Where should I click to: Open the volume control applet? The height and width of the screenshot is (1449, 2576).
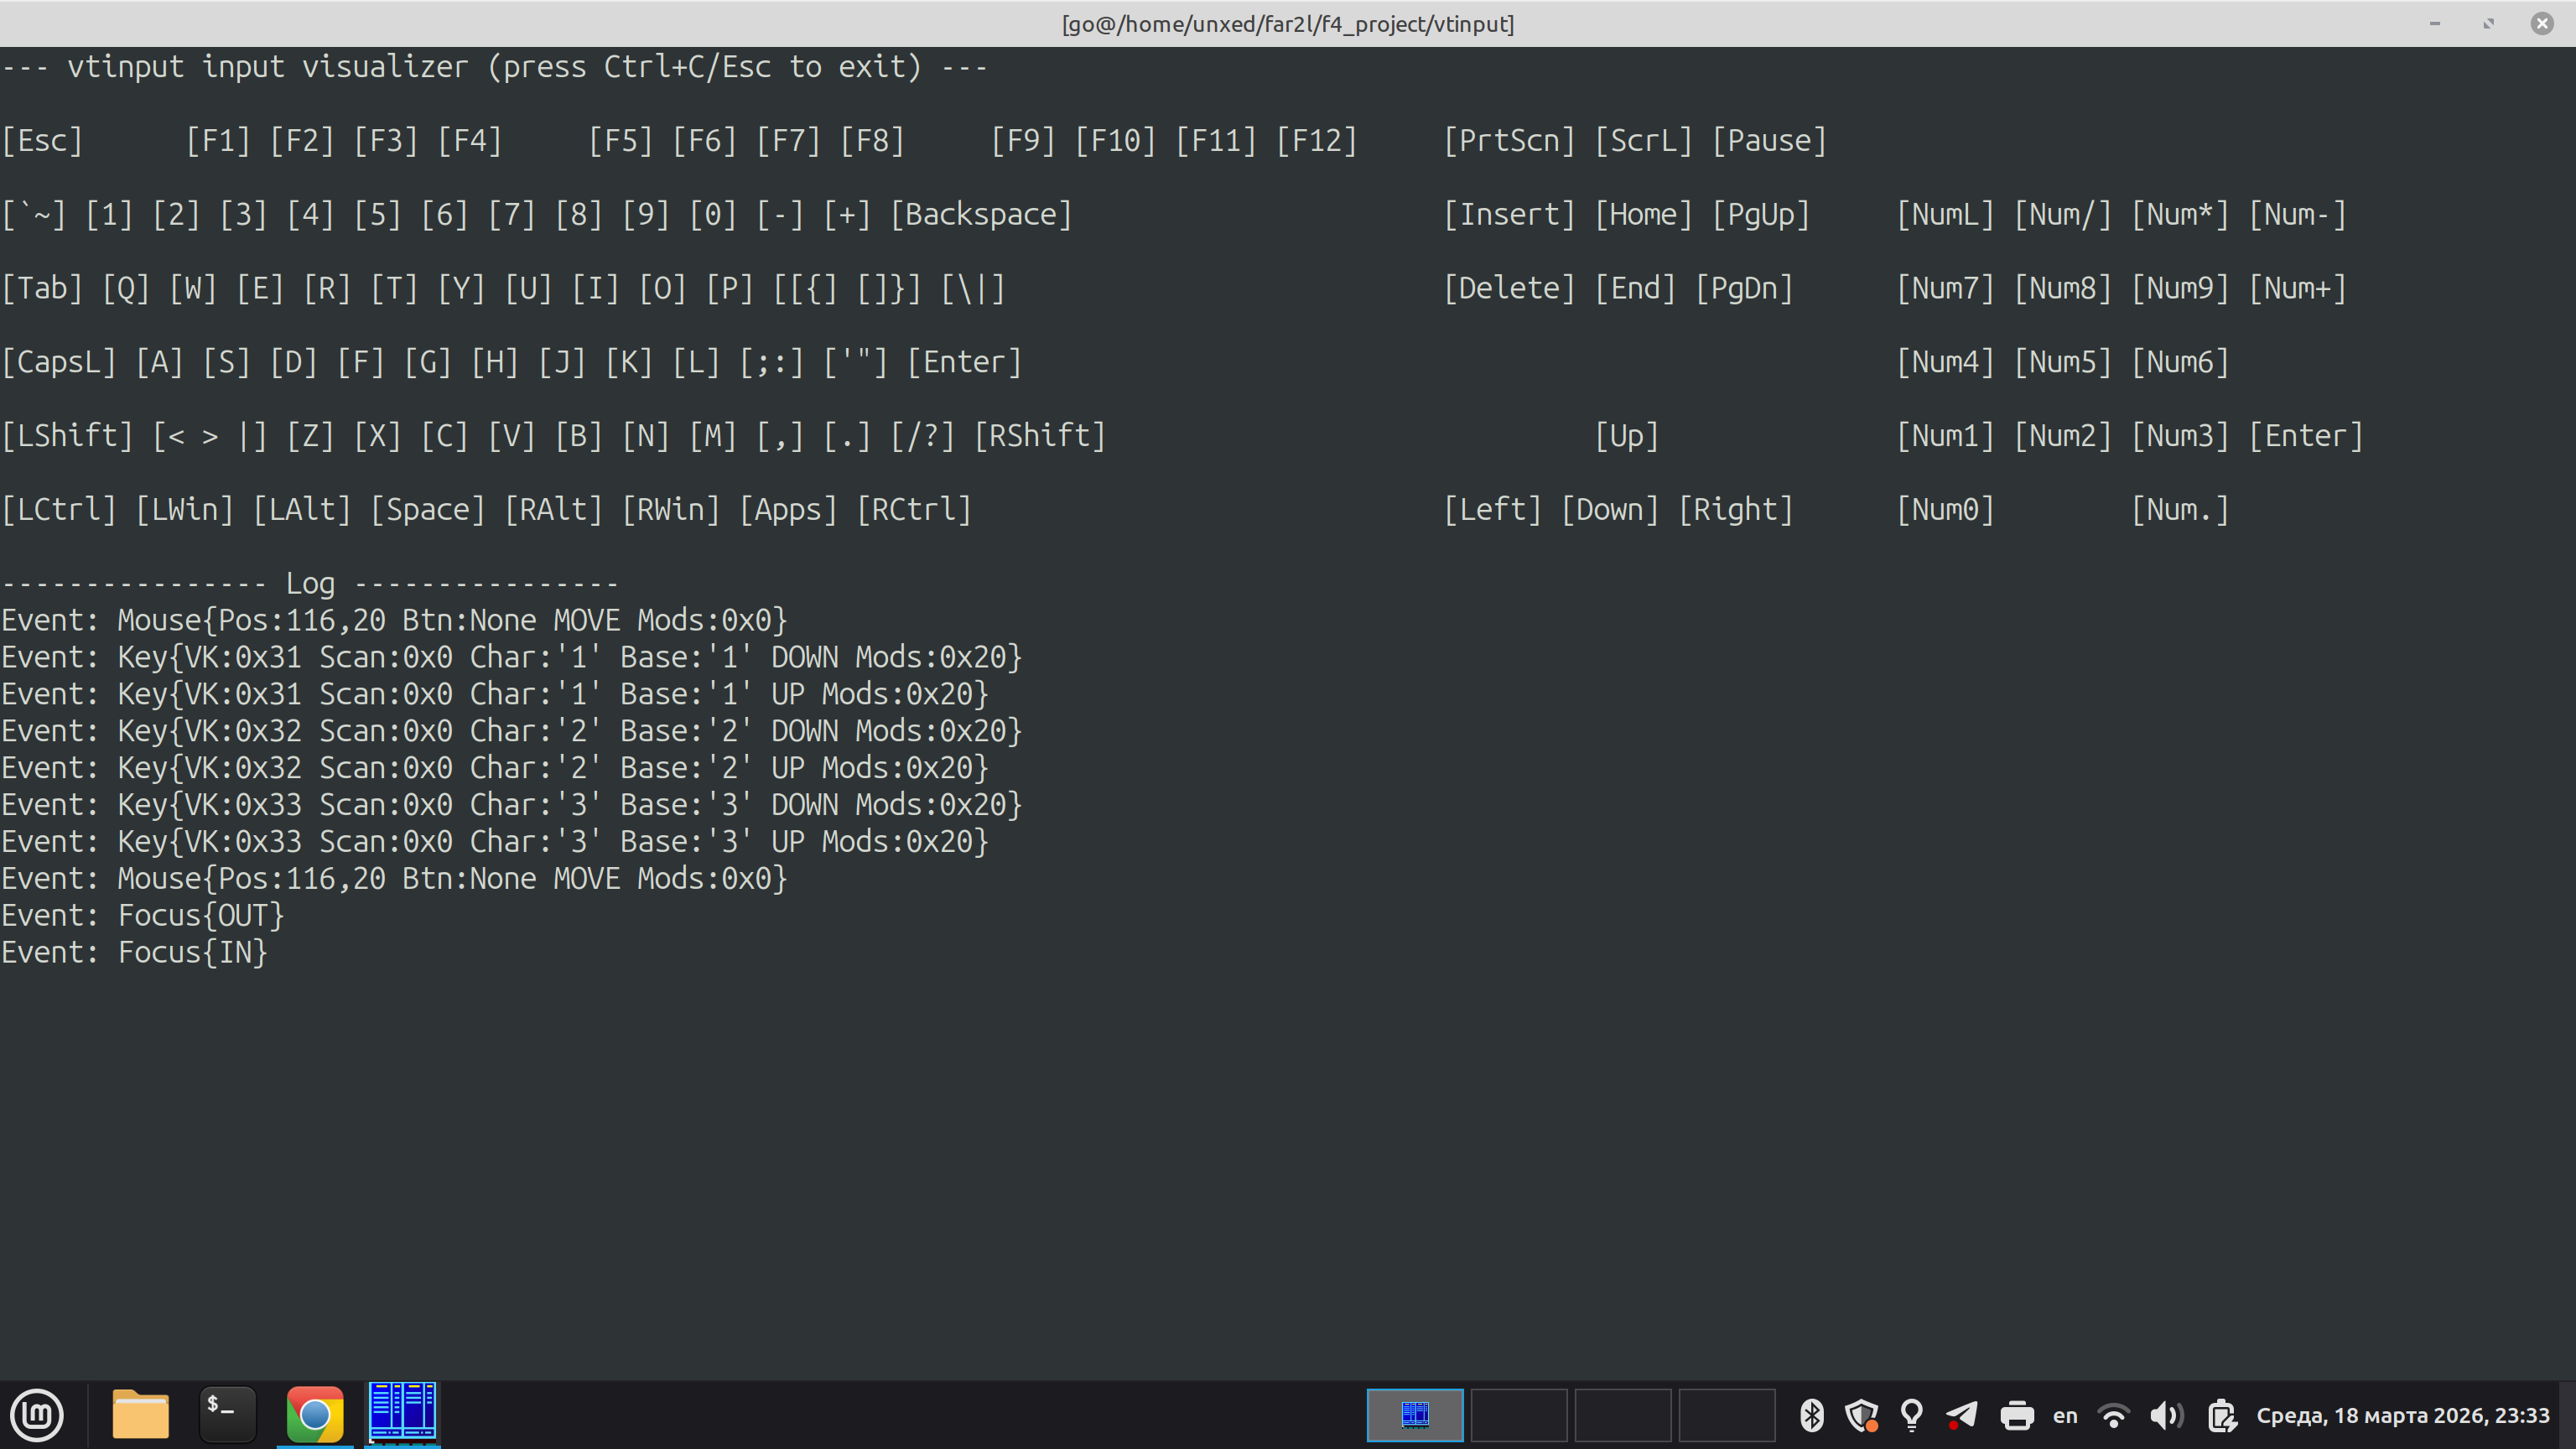[x=2165, y=1415]
